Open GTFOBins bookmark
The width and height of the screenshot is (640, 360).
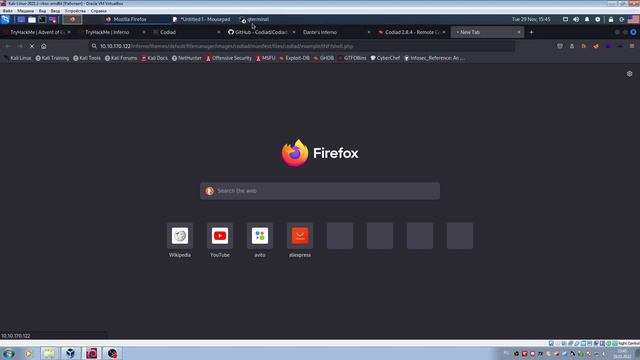click(352, 58)
